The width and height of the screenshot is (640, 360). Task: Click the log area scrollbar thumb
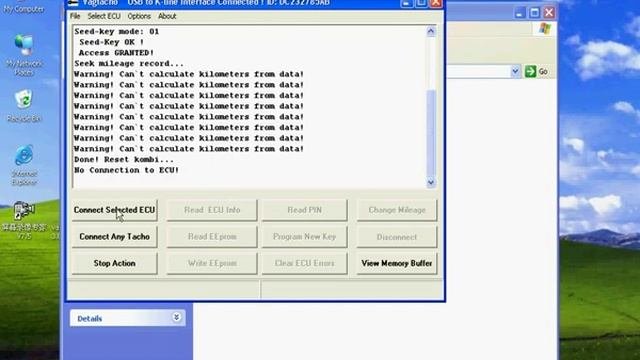[x=431, y=133]
